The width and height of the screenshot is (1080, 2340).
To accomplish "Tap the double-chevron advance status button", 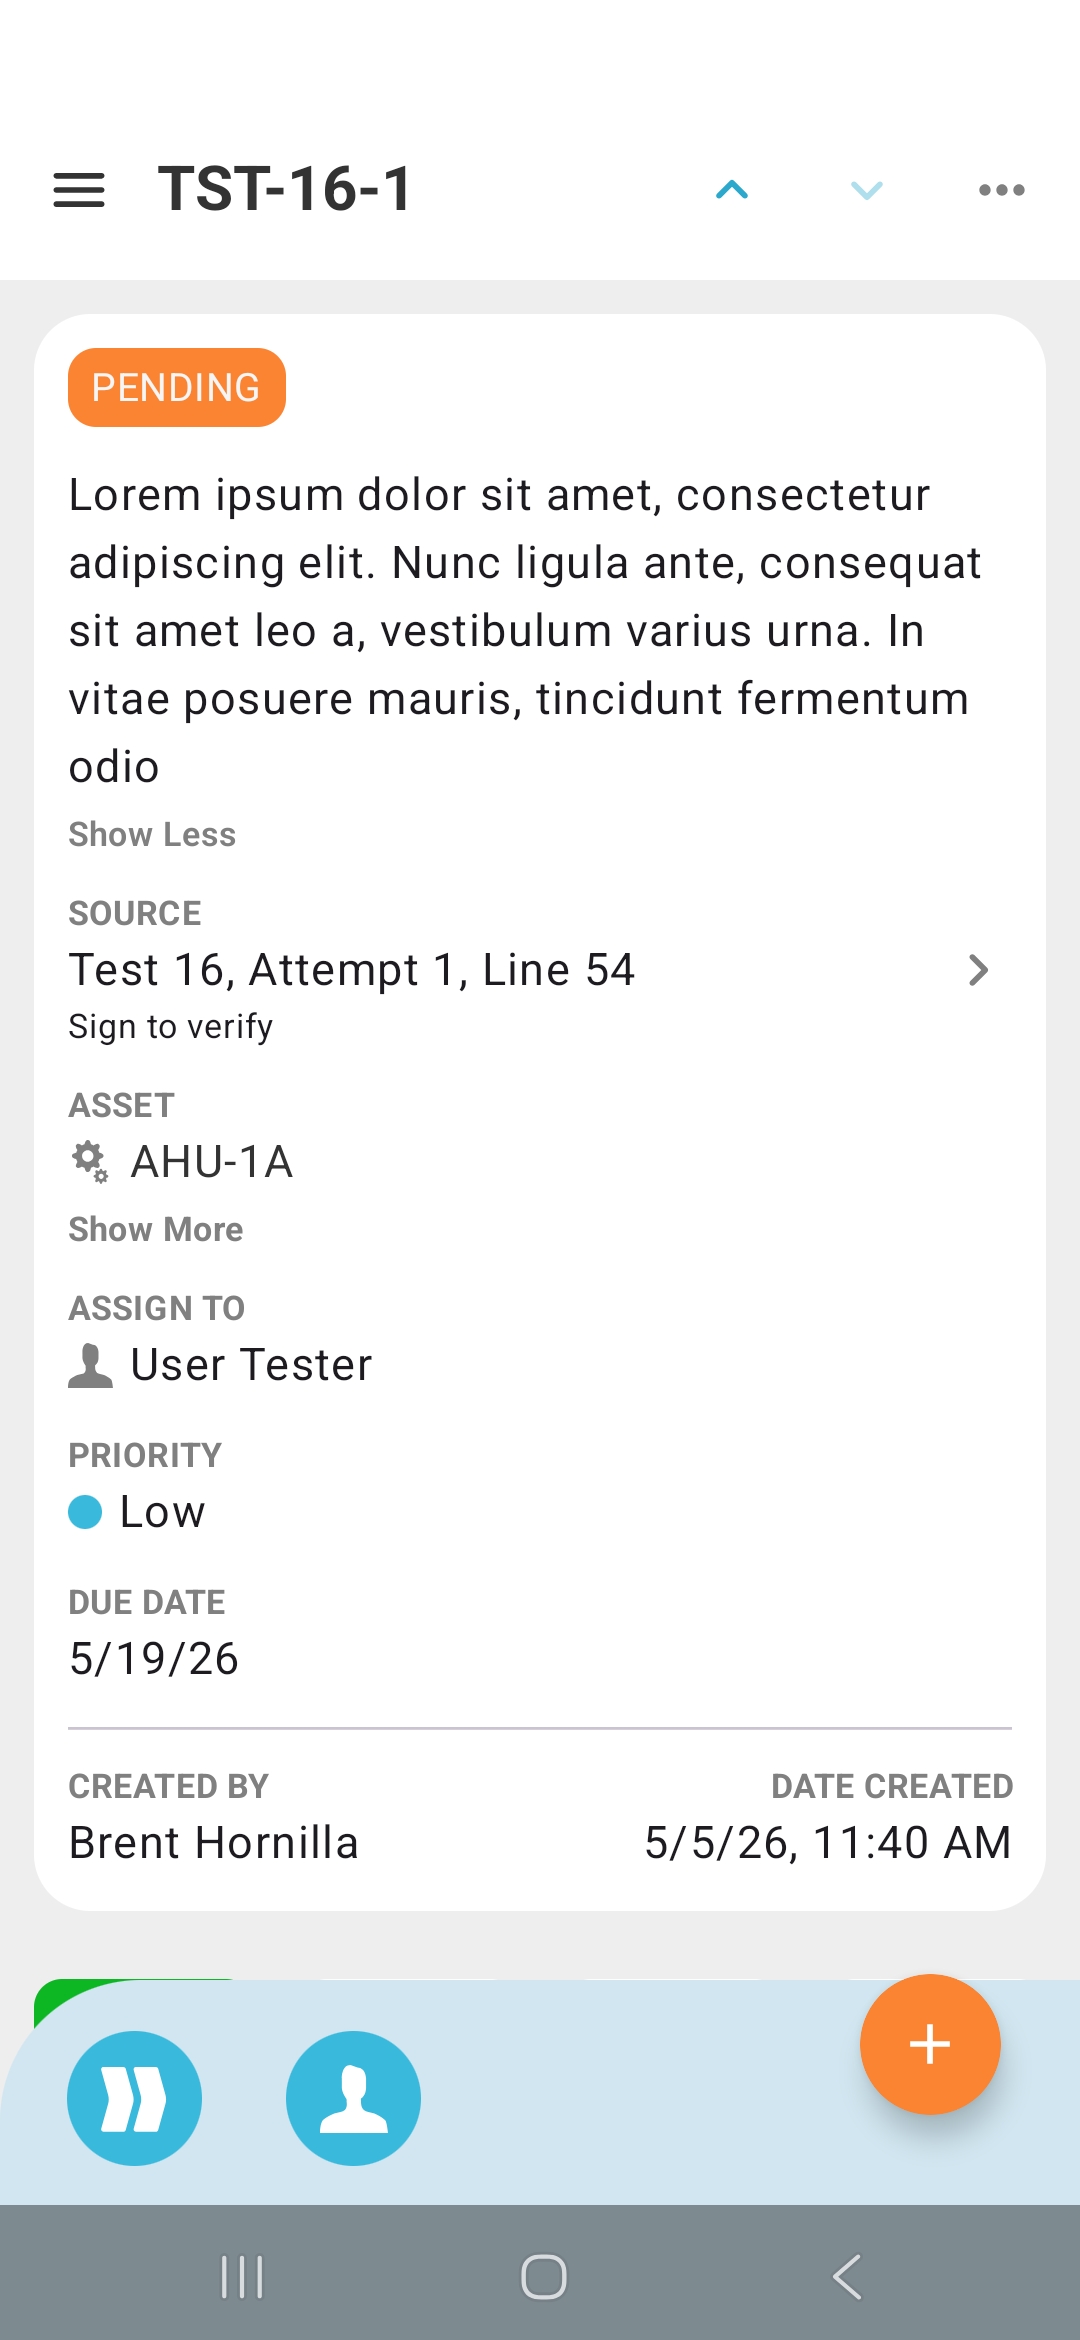I will tap(134, 2098).
